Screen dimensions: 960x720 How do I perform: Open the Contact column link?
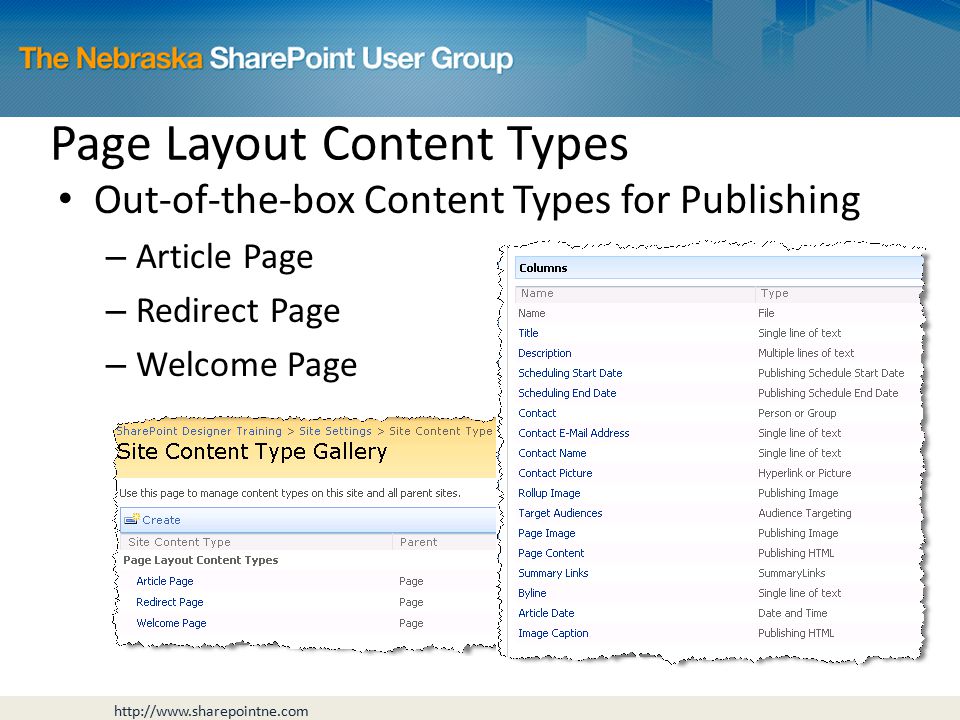(x=537, y=413)
